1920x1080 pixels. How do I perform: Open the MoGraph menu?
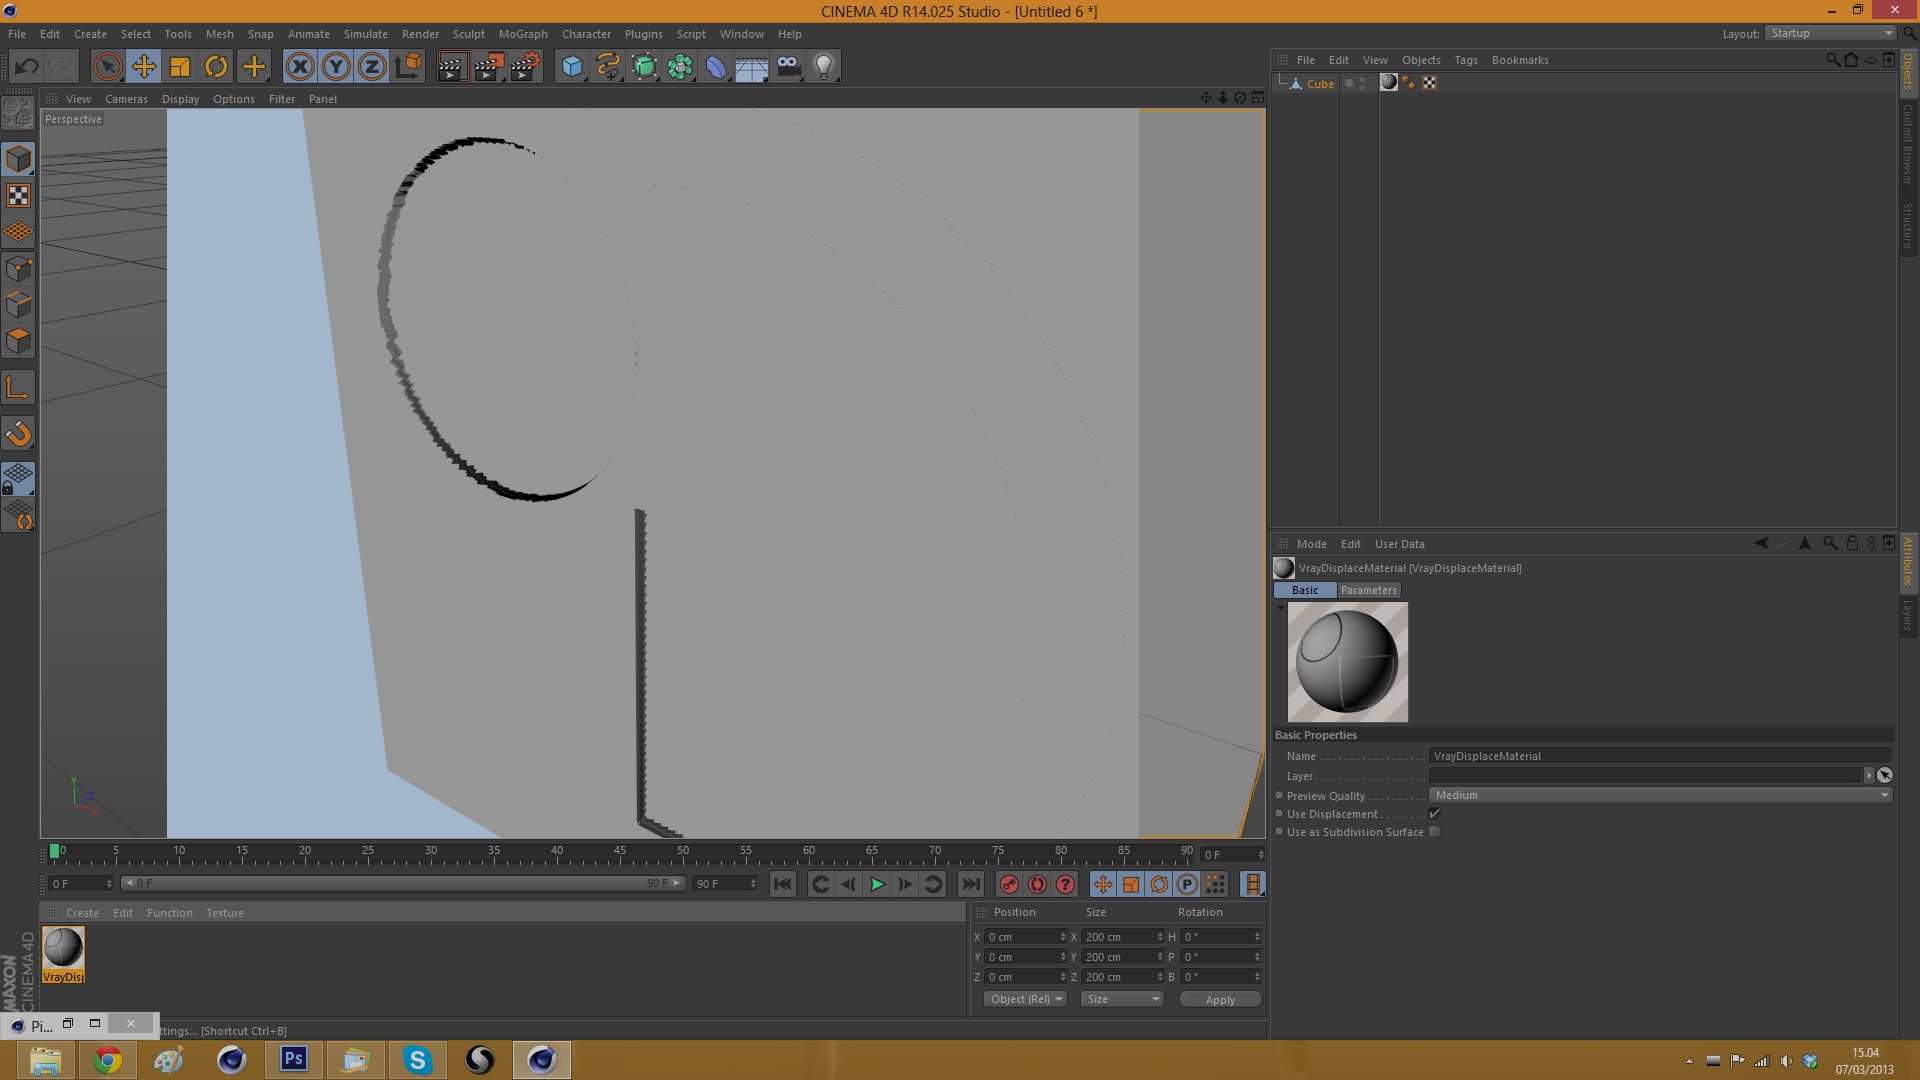(x=523, y=34)
